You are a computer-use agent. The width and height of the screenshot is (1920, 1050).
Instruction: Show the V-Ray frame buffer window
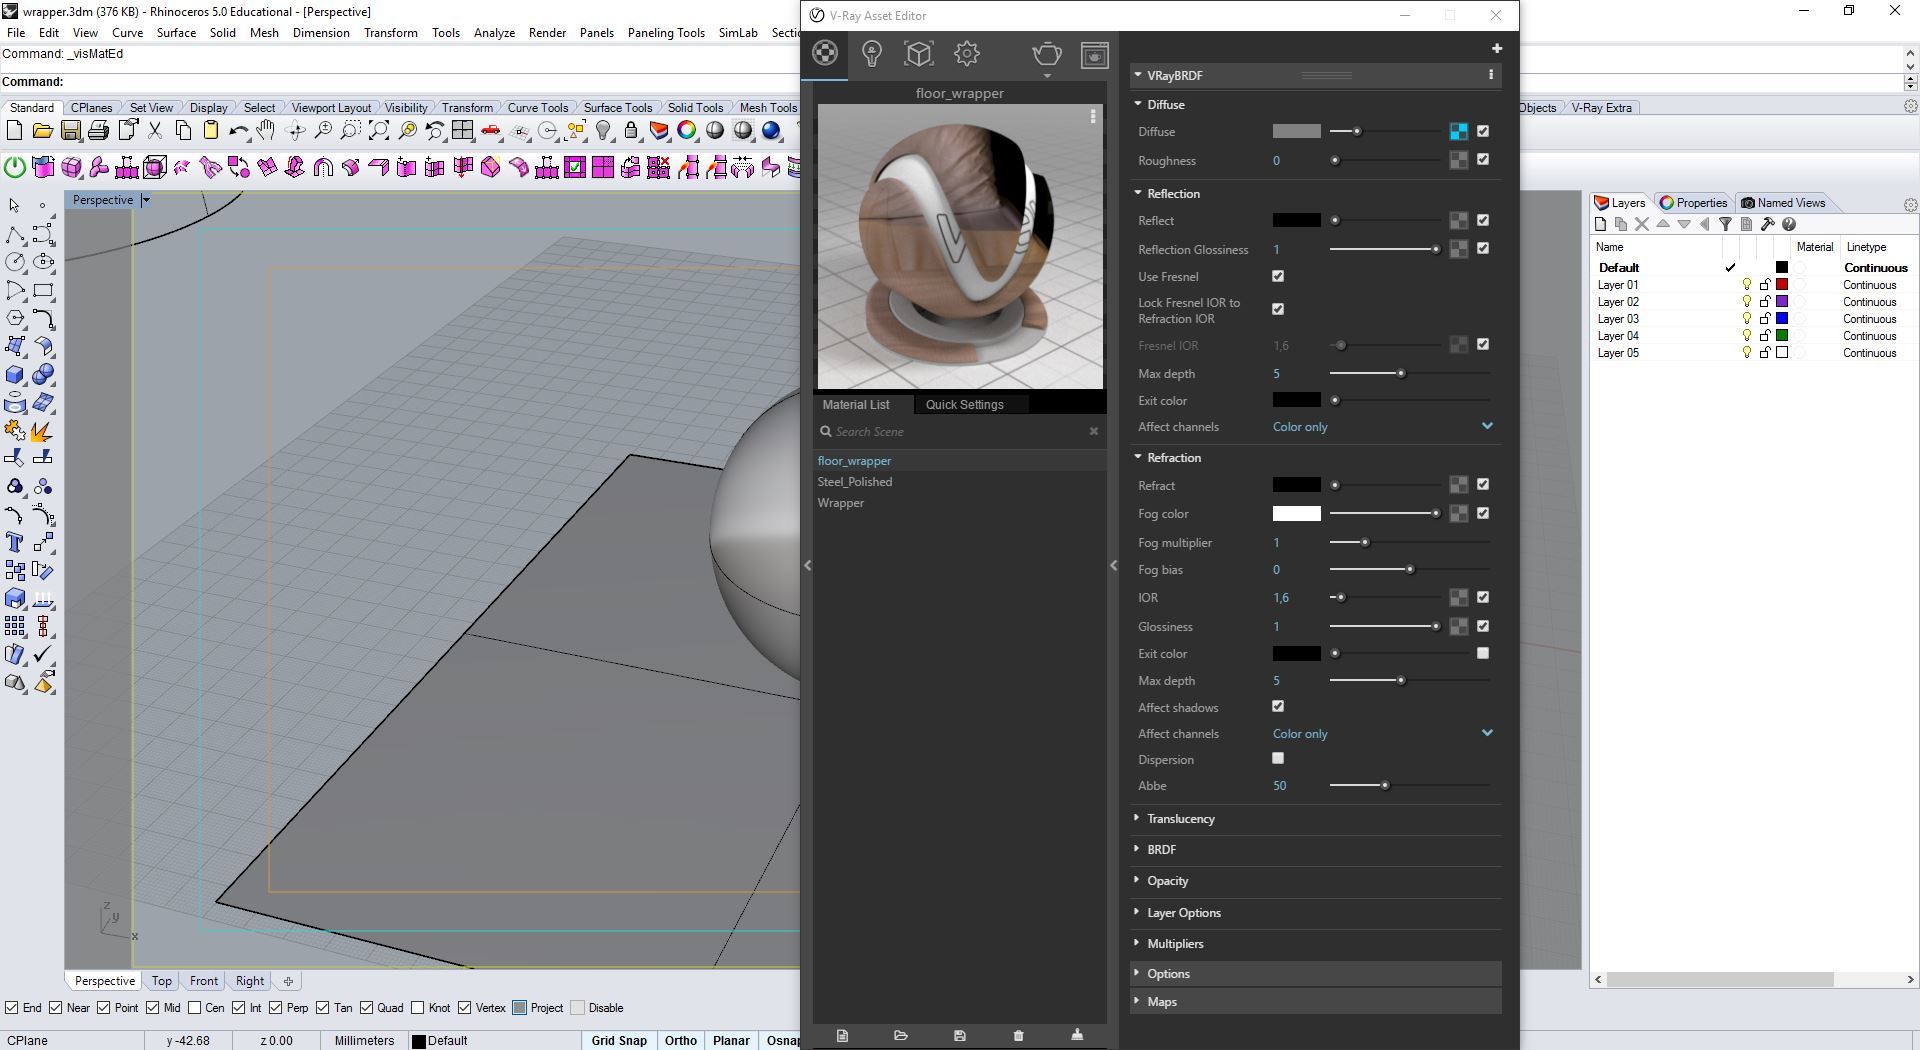tap(1095, 54)
